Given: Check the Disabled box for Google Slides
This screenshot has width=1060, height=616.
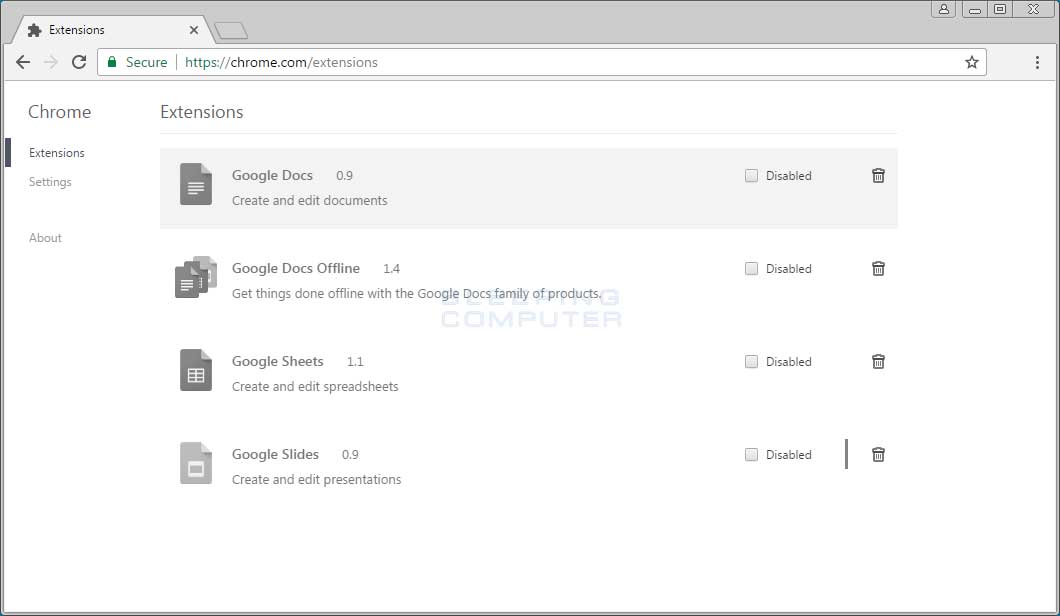Looking at the screenshot, I should click(751, 454).
